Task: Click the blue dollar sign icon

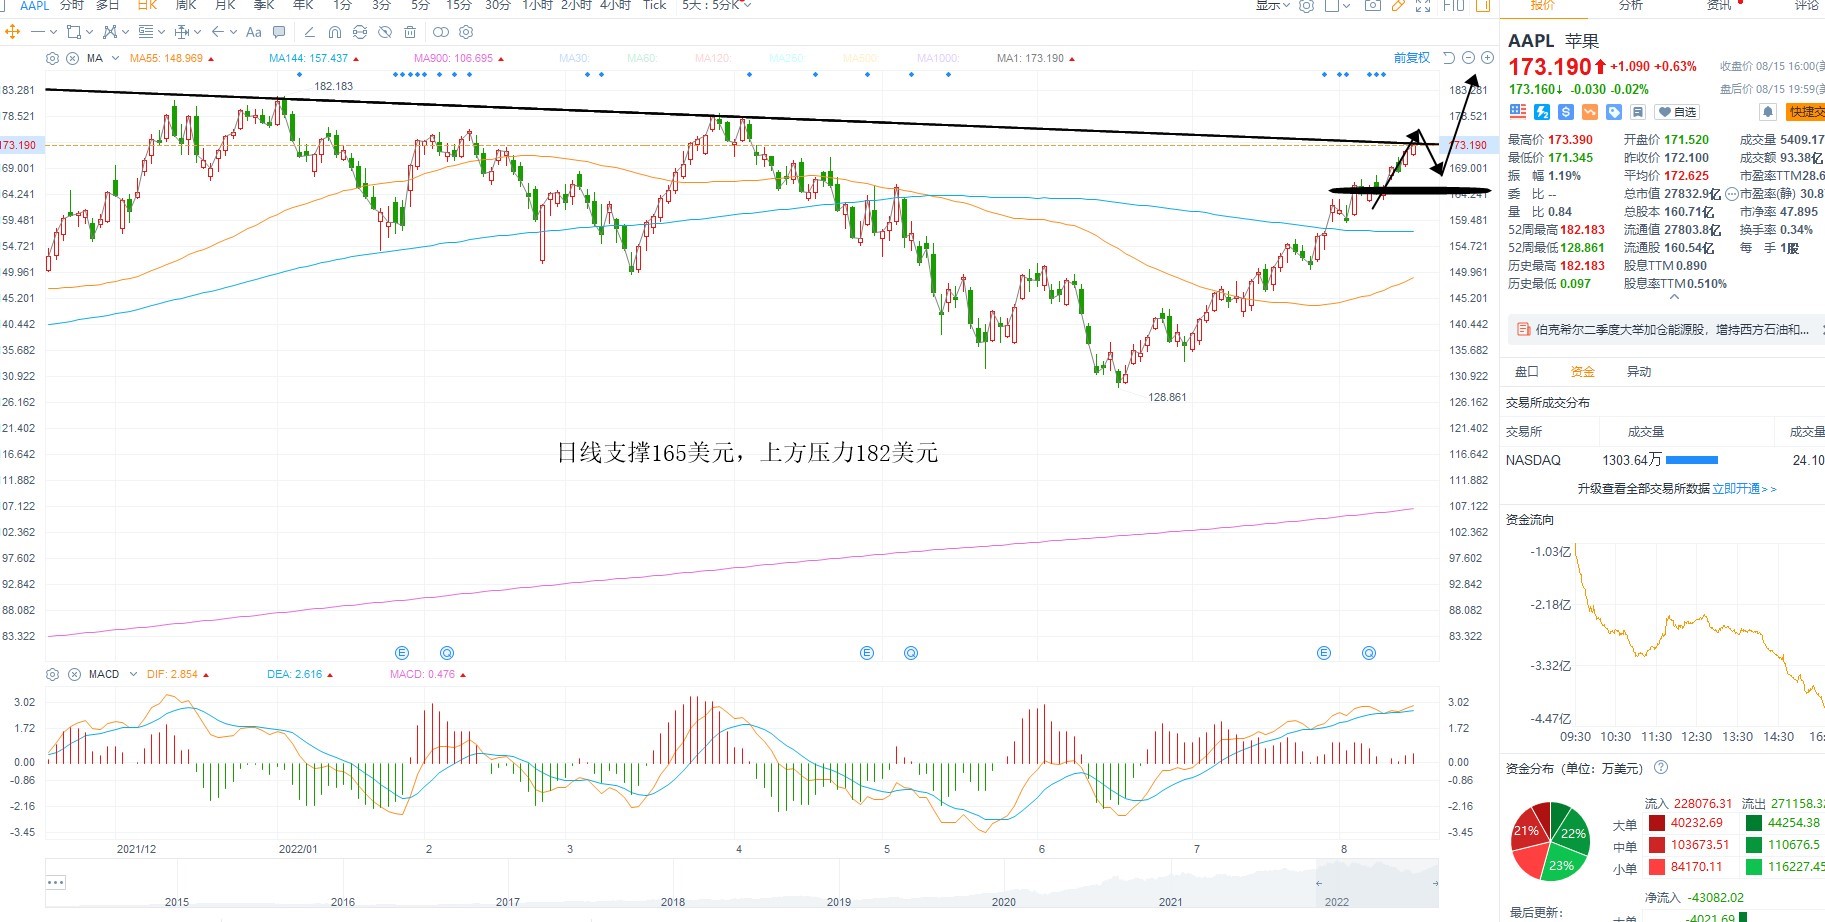Action: coord(1566,112)
